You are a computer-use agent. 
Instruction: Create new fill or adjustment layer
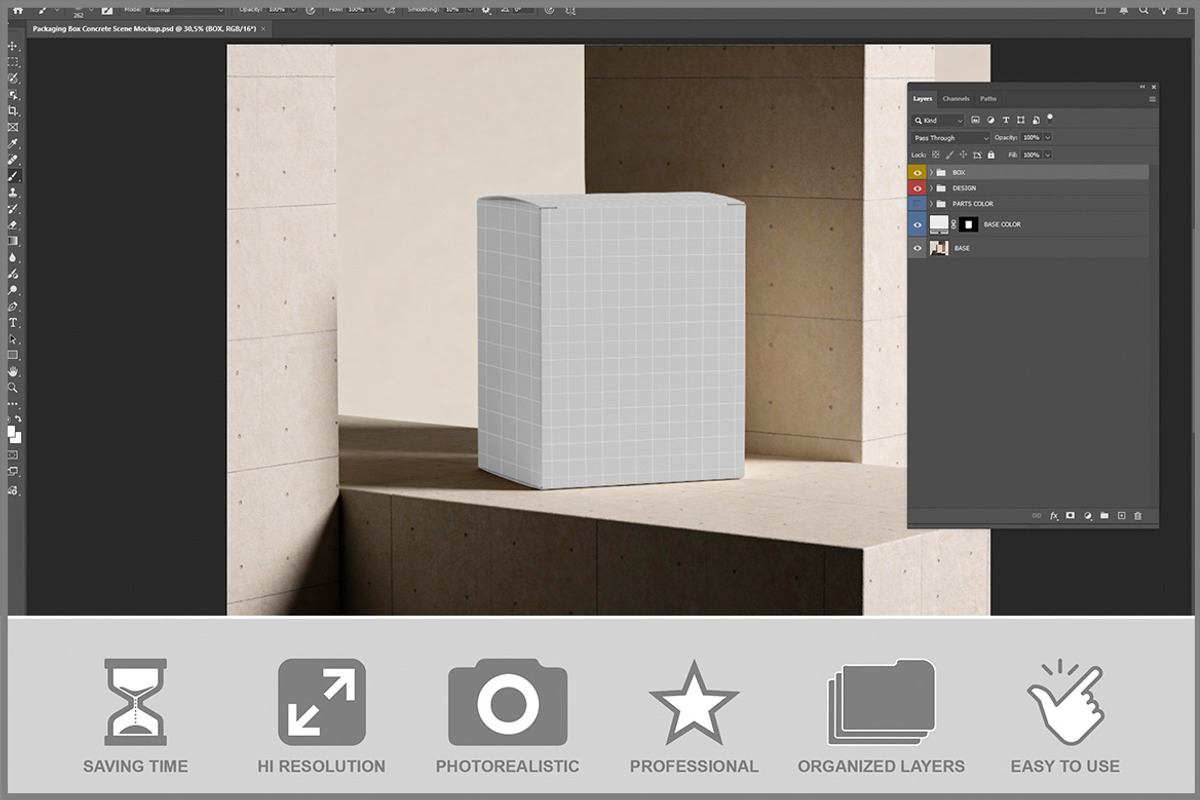click(x=1088, y=516)
